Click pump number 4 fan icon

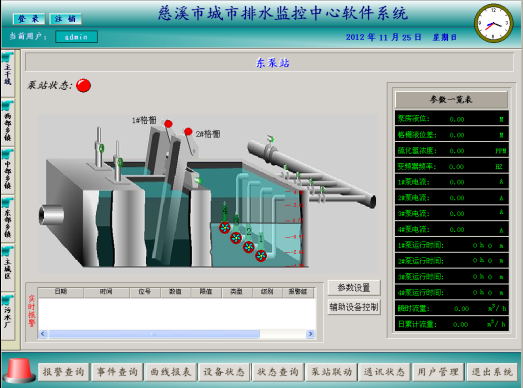coord(225,228)
